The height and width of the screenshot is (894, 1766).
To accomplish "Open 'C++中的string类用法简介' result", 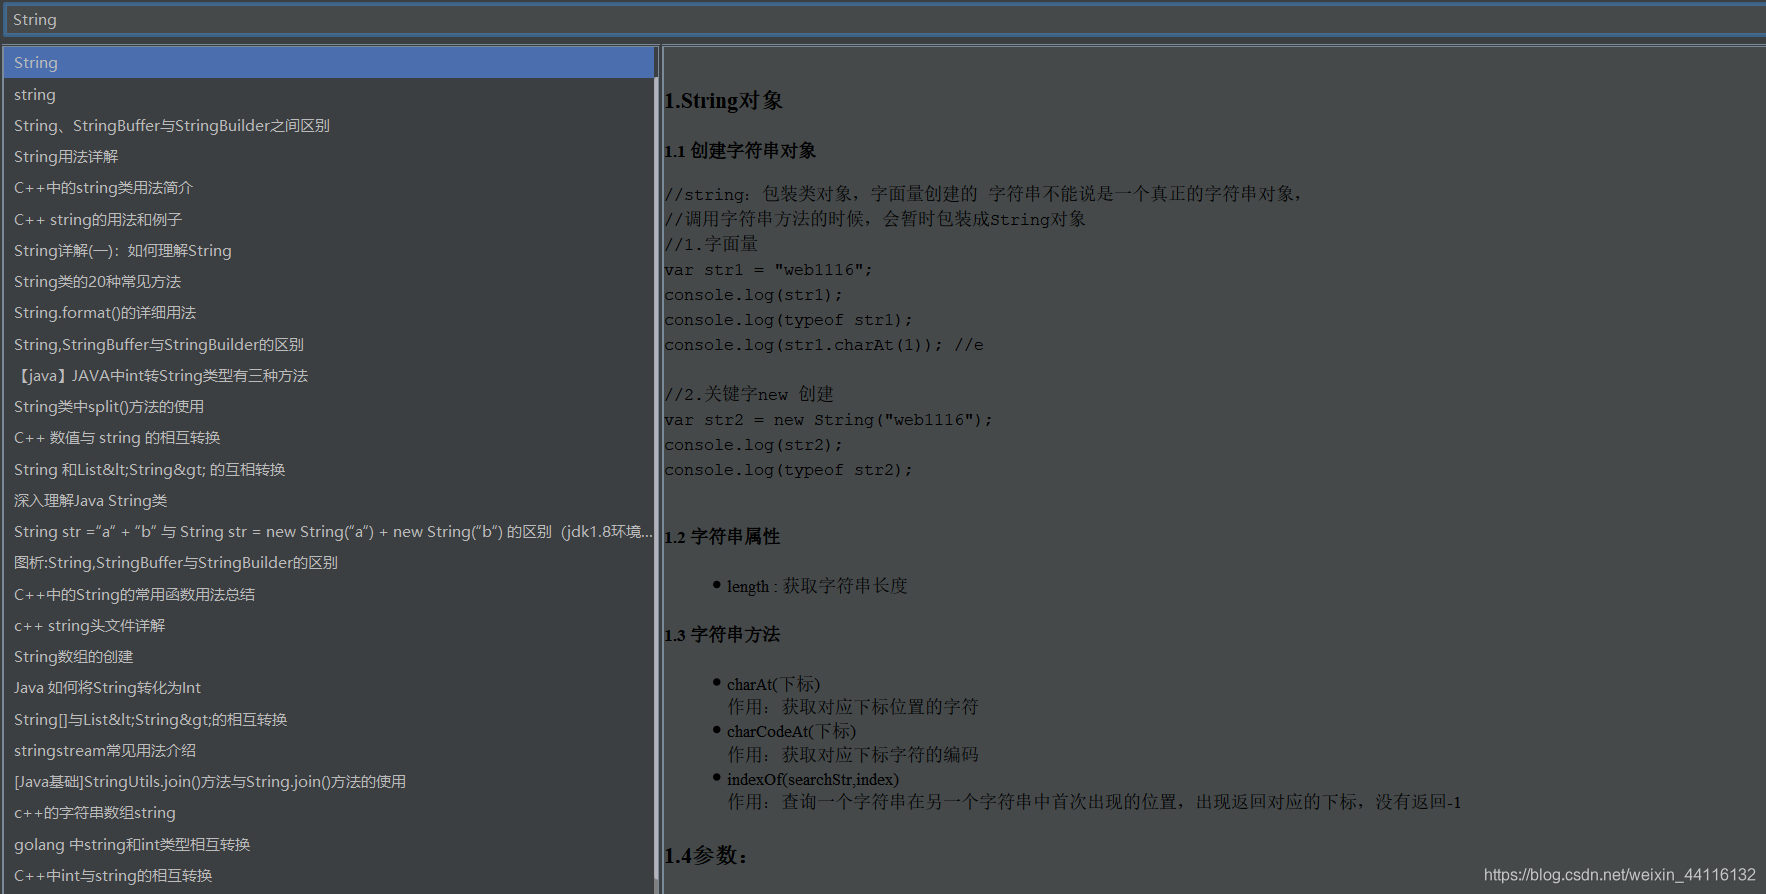I will (x=329, y=187).
